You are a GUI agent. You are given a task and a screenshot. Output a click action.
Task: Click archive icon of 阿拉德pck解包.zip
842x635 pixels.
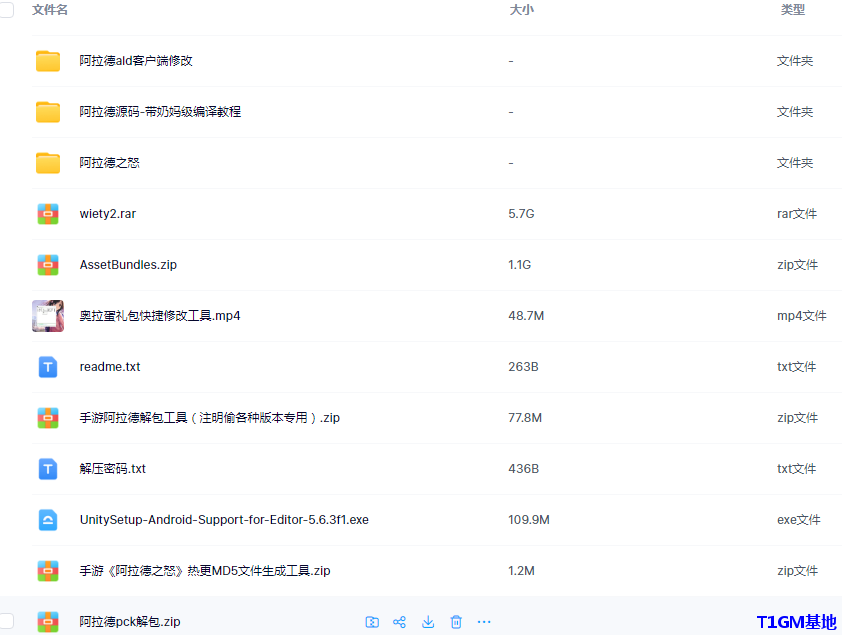(x=48, y=622)
